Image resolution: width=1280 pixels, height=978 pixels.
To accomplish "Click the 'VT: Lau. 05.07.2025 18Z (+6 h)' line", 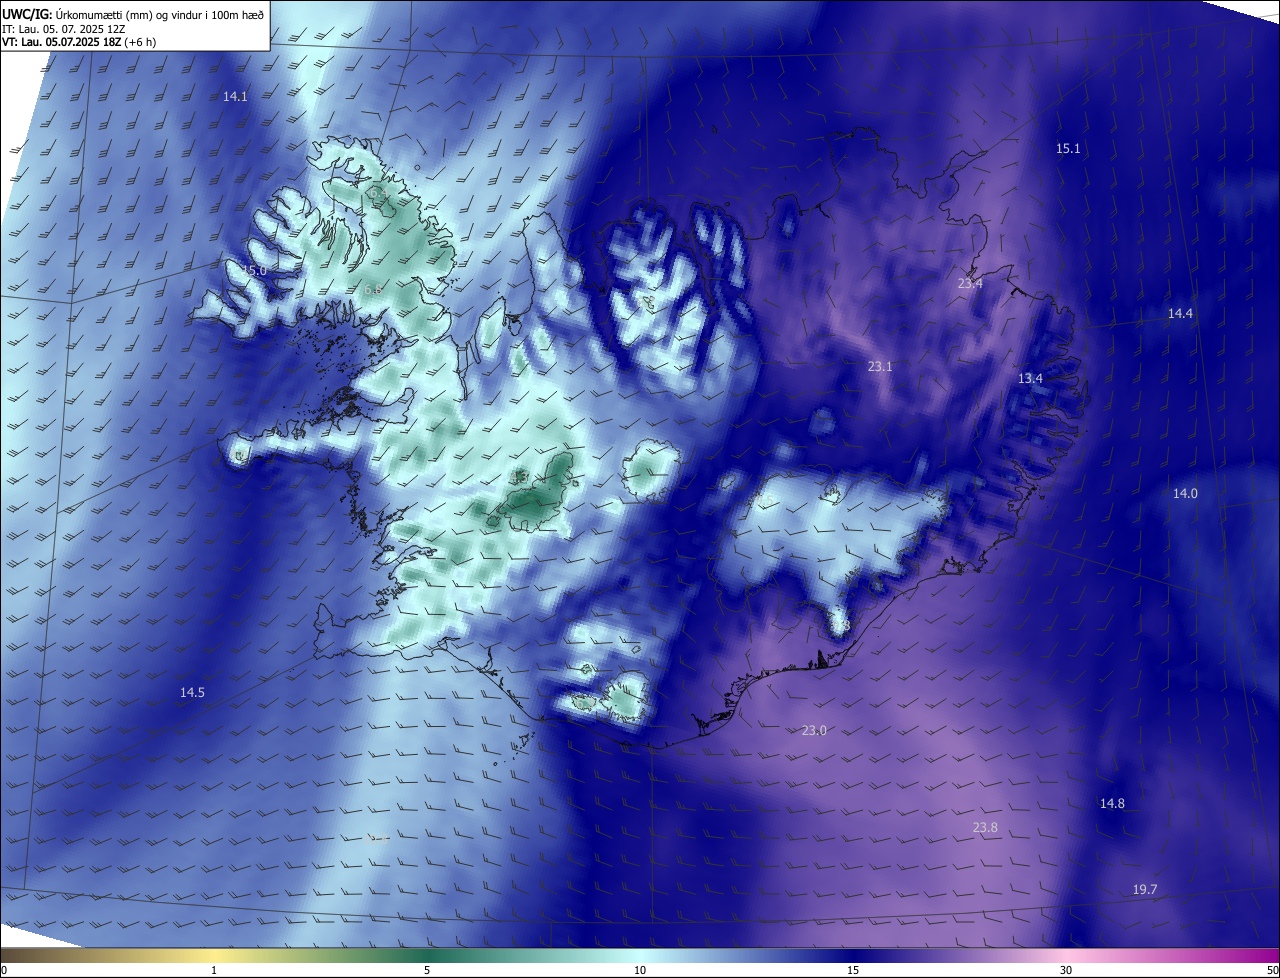I will click(x=79, y=42).
